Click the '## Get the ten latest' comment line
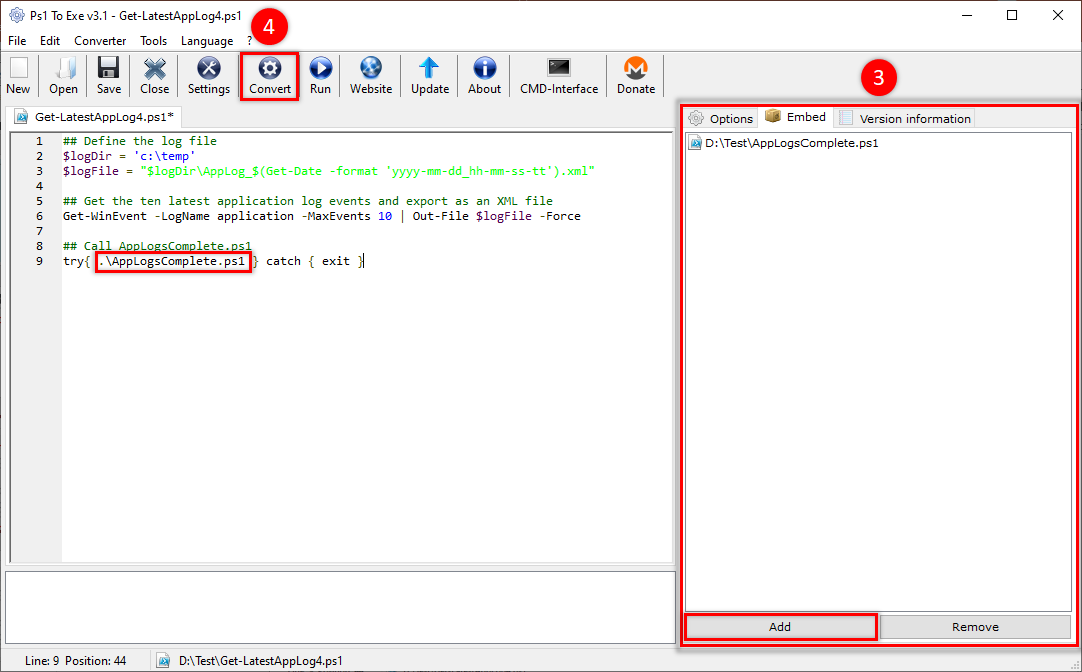This screenshot has height=672, width=1082. click(x=308, y=201)
